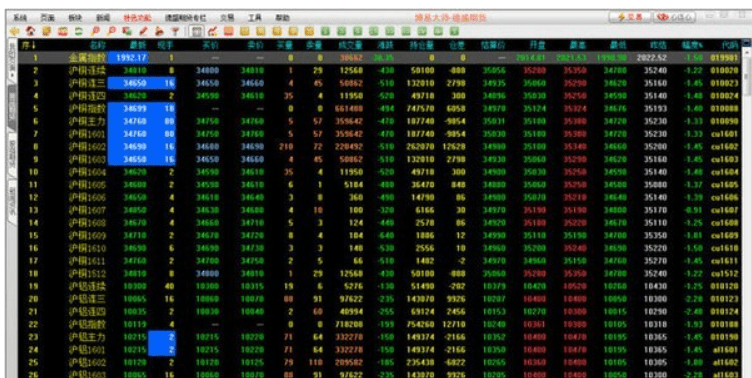
Task: Sort by the 序 column header arrow
Action: (x=26, y=45)
